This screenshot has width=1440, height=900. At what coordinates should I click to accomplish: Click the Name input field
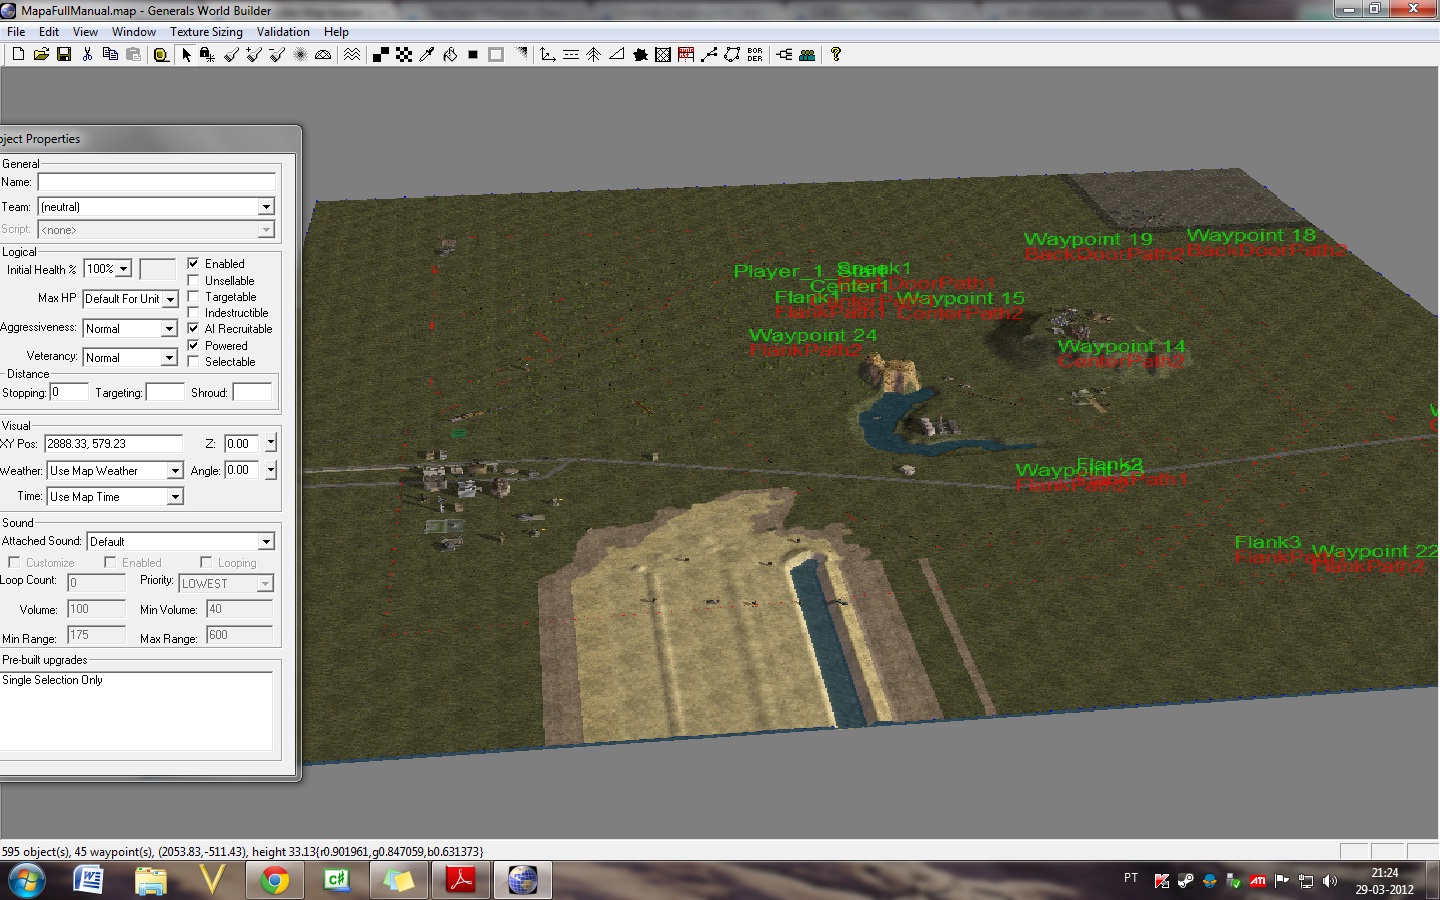(x=156, y=182)
